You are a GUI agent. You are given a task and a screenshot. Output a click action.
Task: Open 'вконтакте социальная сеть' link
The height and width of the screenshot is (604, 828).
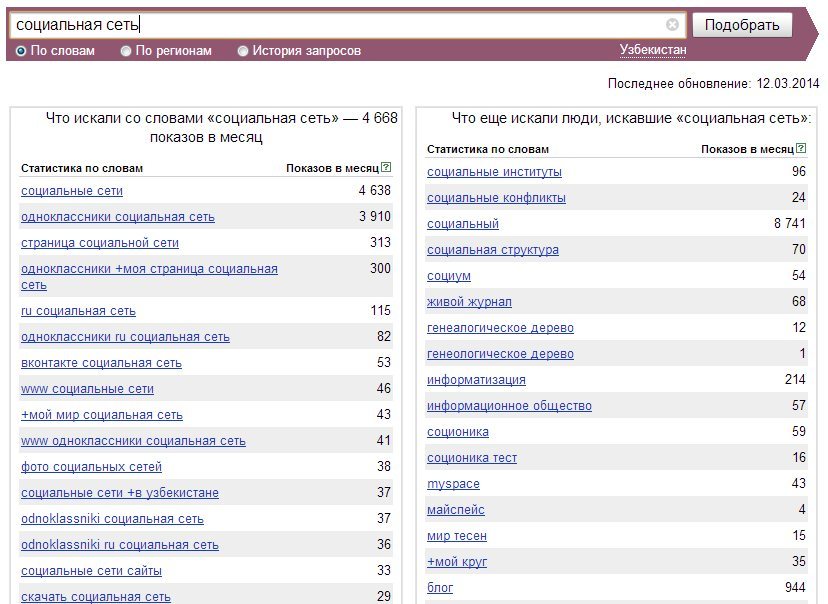tap(101, 363)
